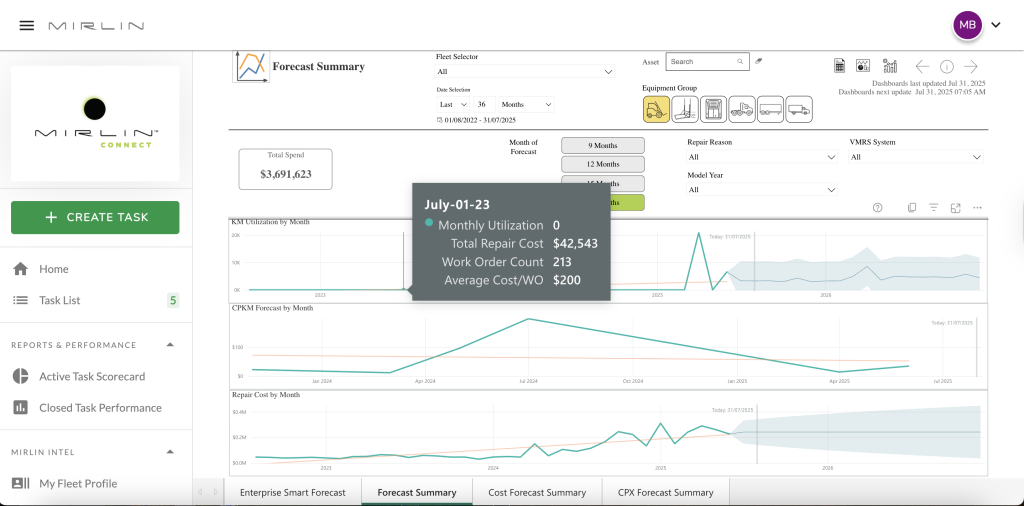Open the chart filter icon
Viewport: 1024px width, 506px height.
click(x=934, y=208)
